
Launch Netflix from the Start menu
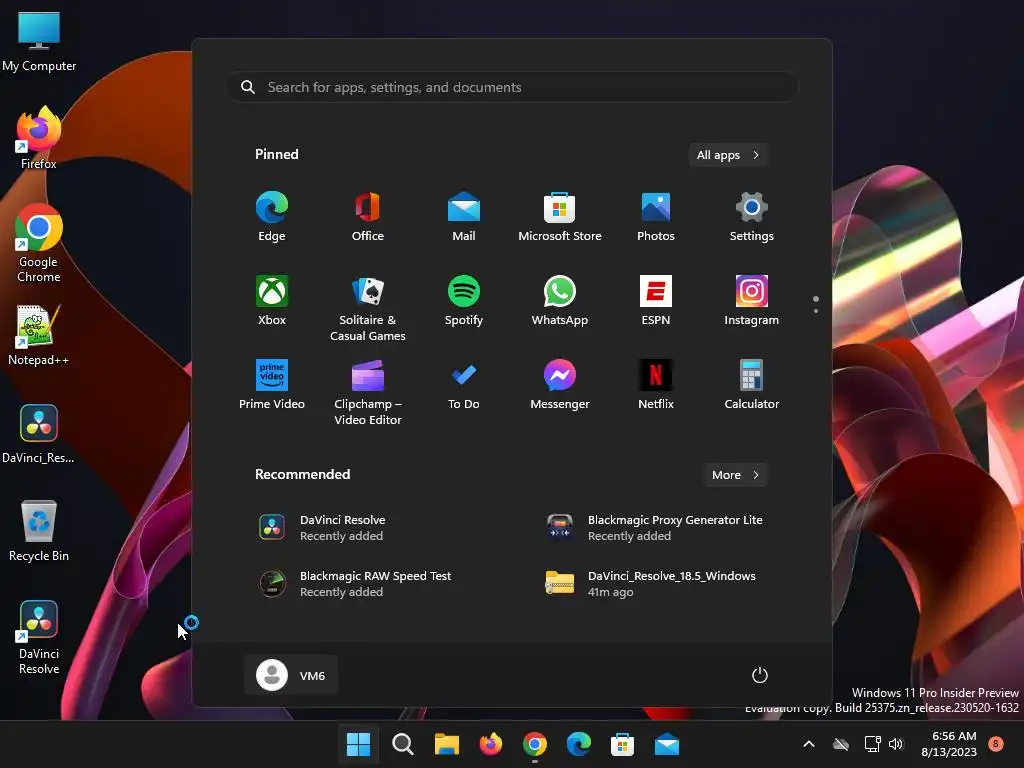pyautogui.click(x=656, y=385)
